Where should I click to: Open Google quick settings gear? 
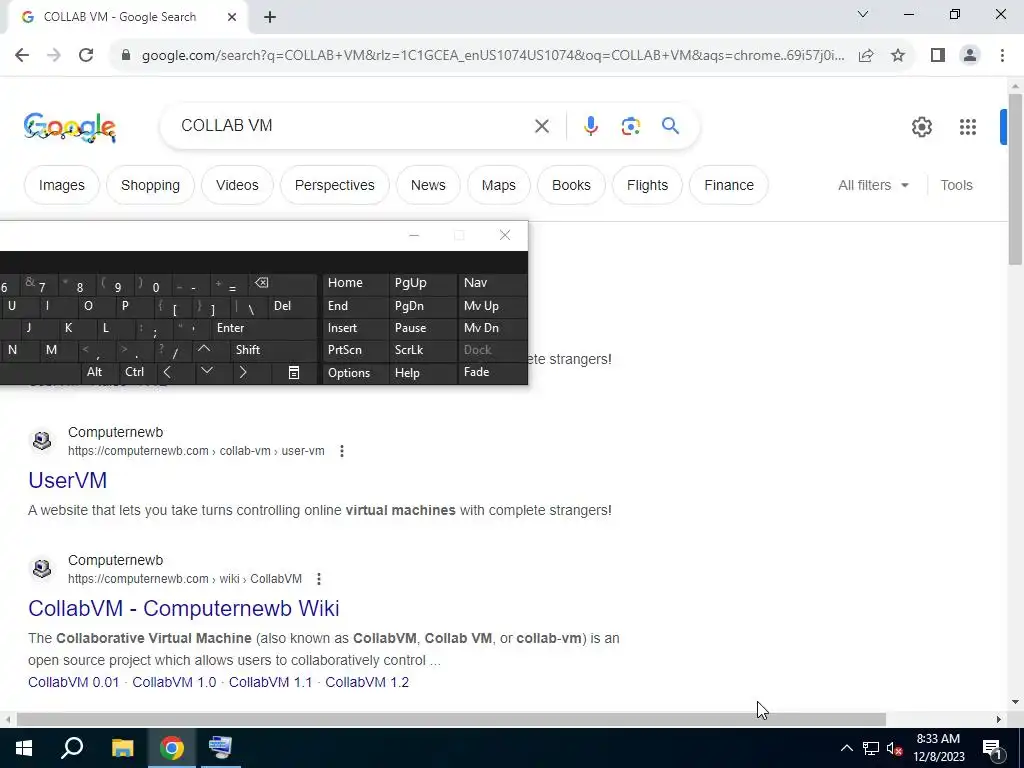click(921, 127)
